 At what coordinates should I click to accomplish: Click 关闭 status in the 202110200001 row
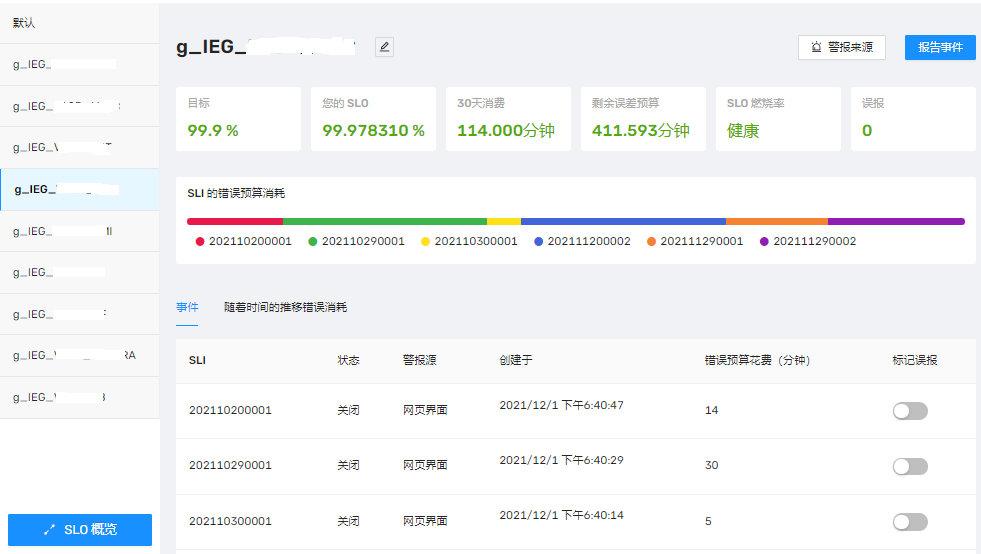(x=348, y=411)
